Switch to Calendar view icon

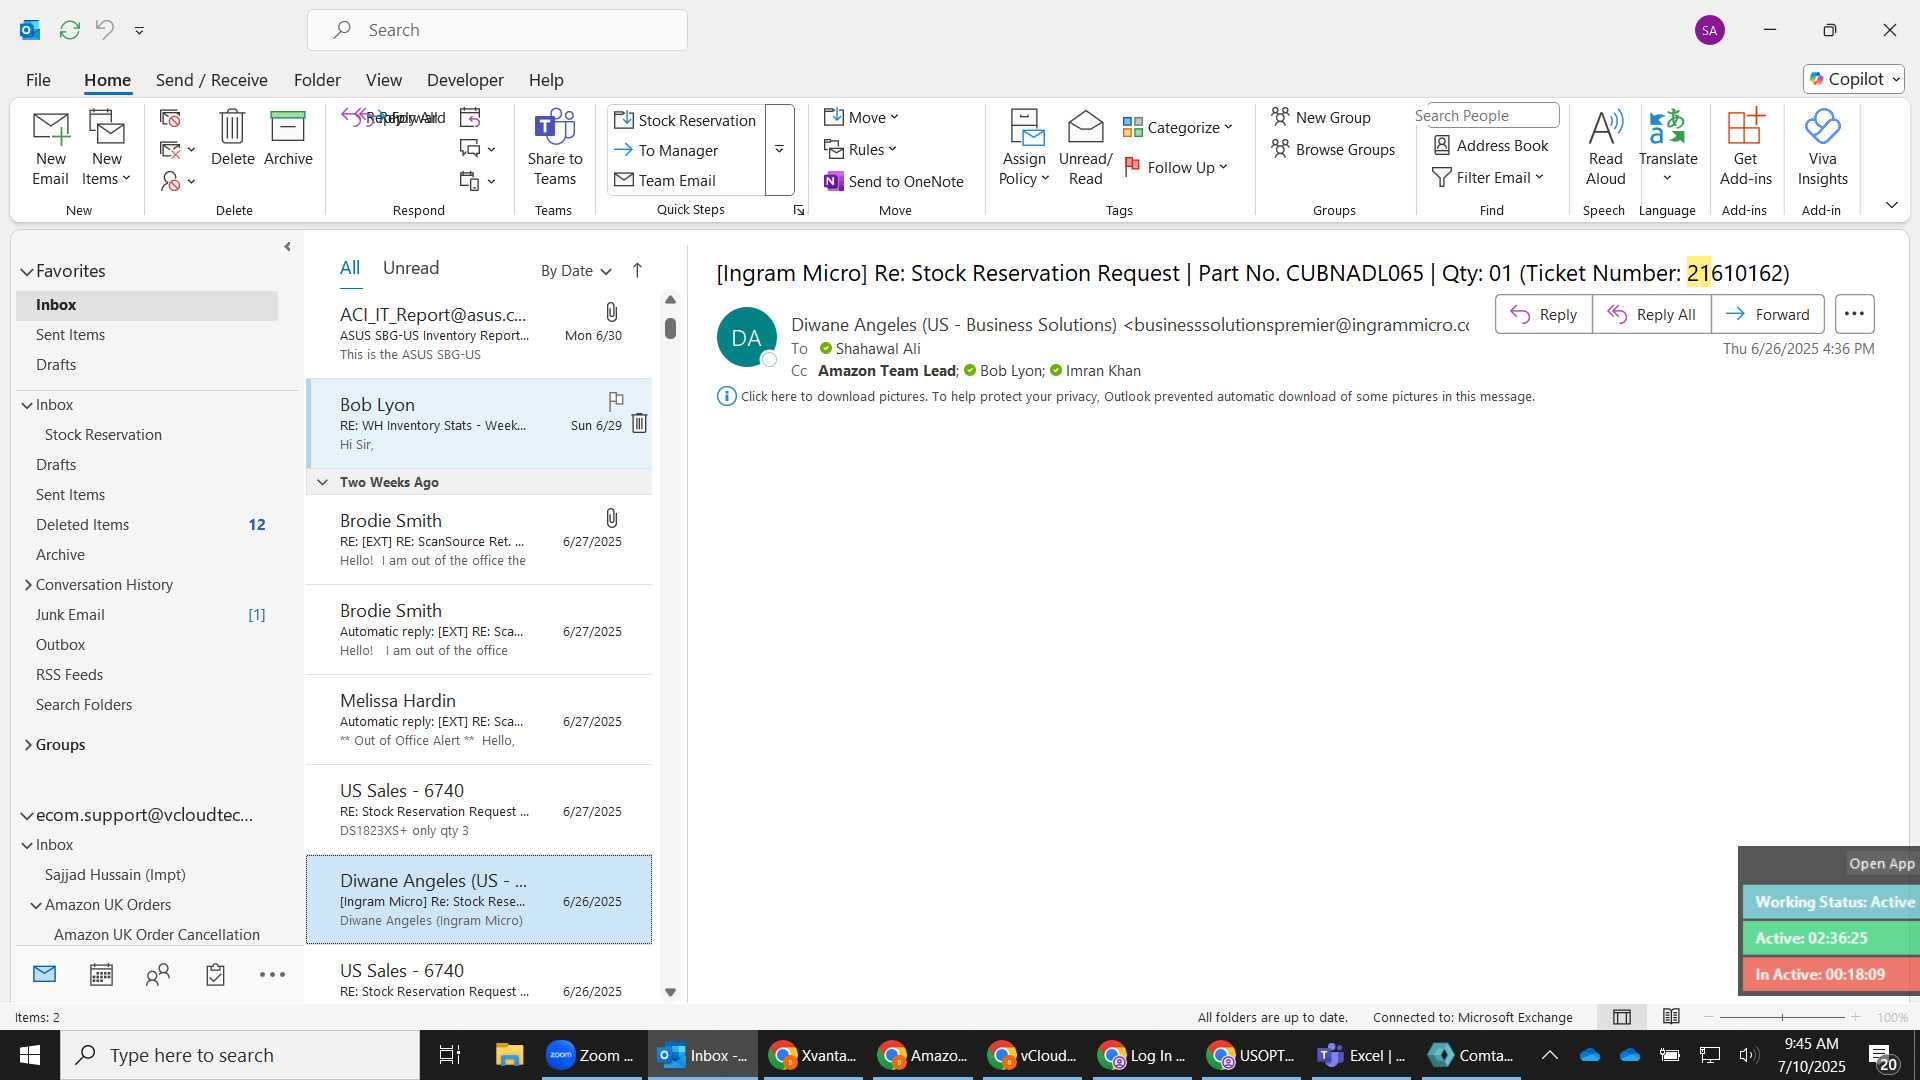pyautogui.click(x=101, y=974)
